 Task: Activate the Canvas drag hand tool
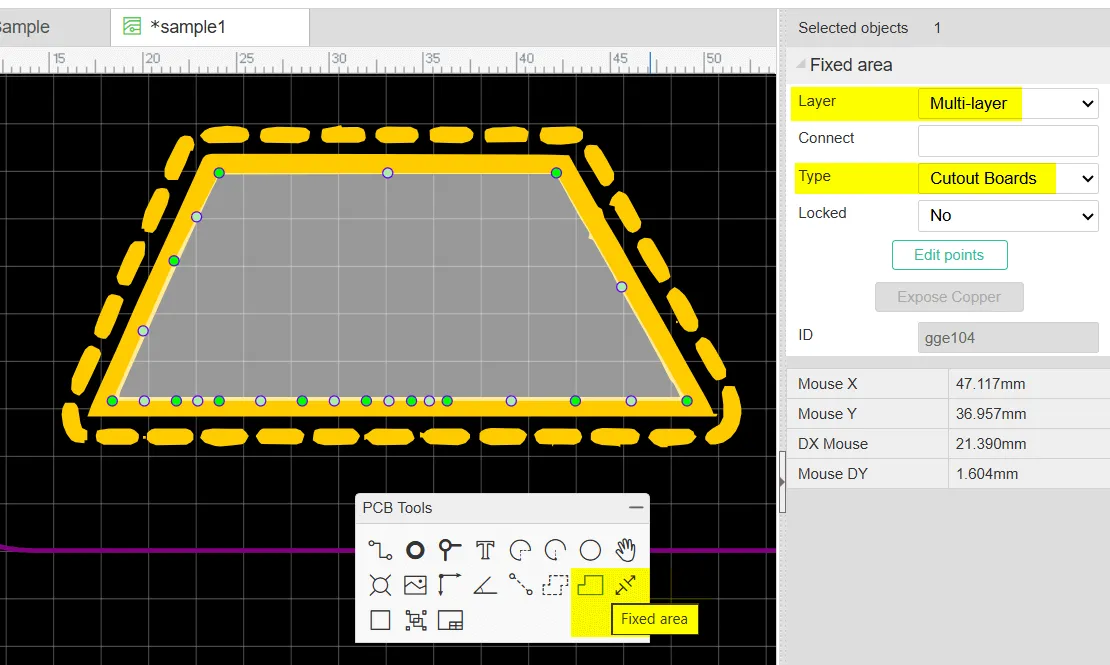[627, 549]
